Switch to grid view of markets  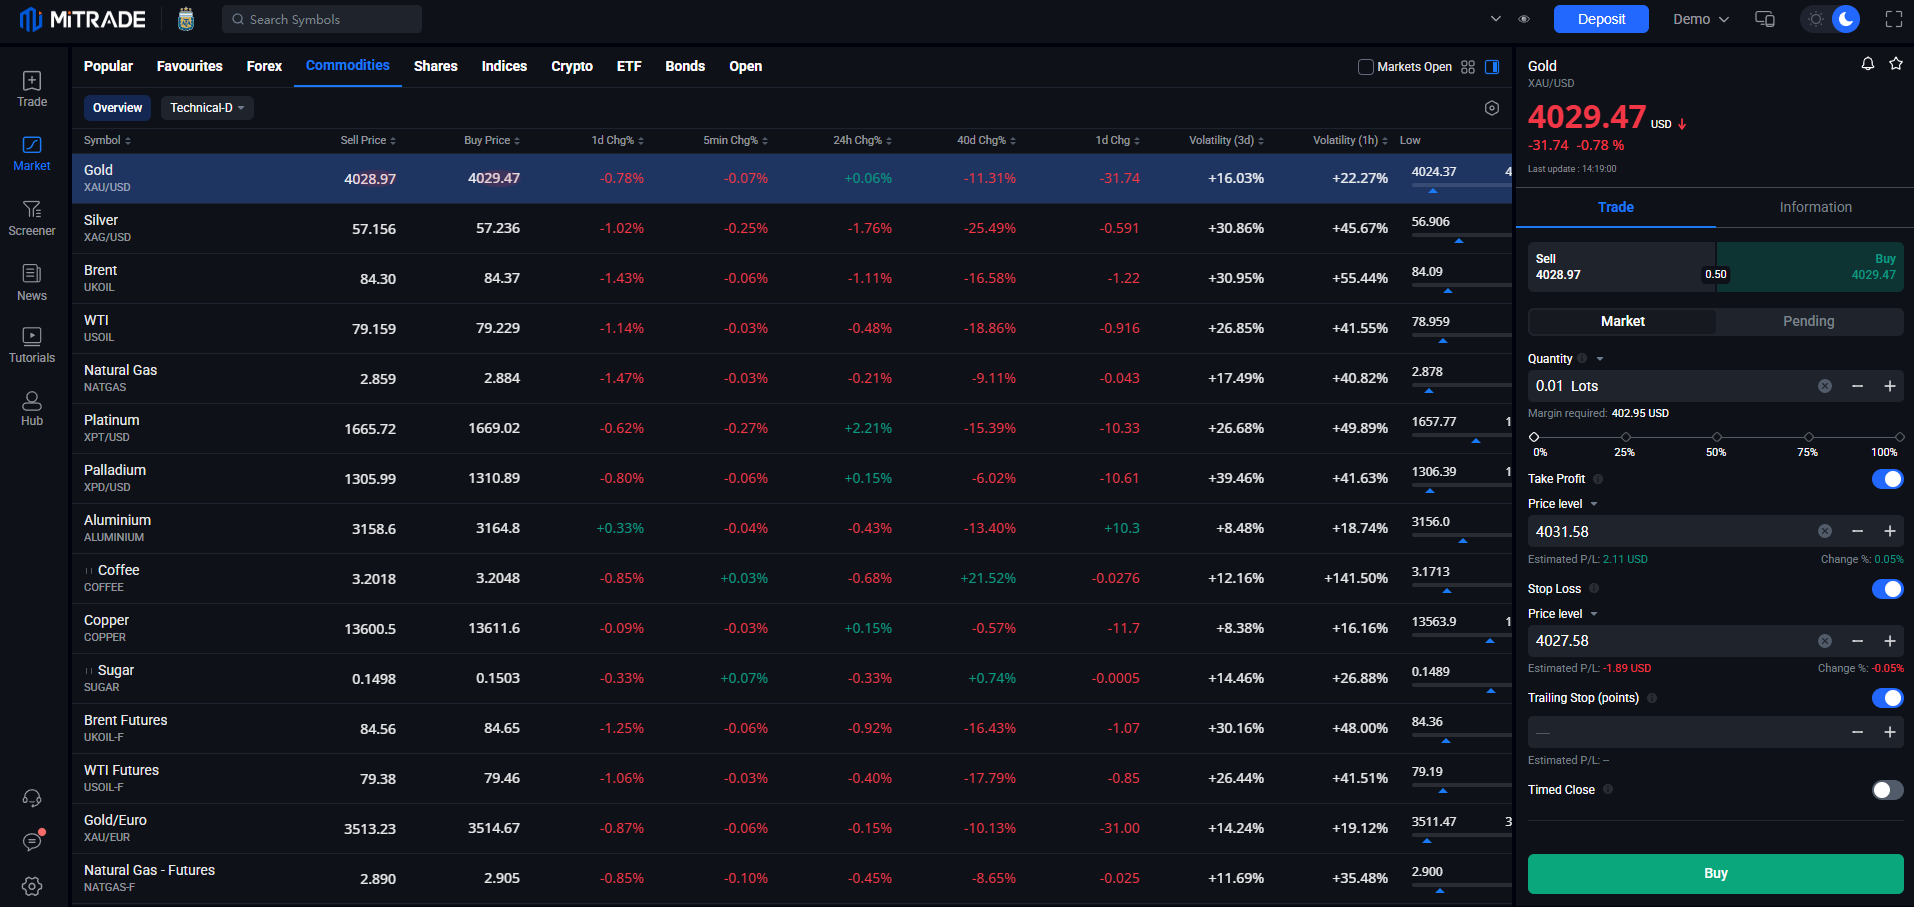[1468, 67]
